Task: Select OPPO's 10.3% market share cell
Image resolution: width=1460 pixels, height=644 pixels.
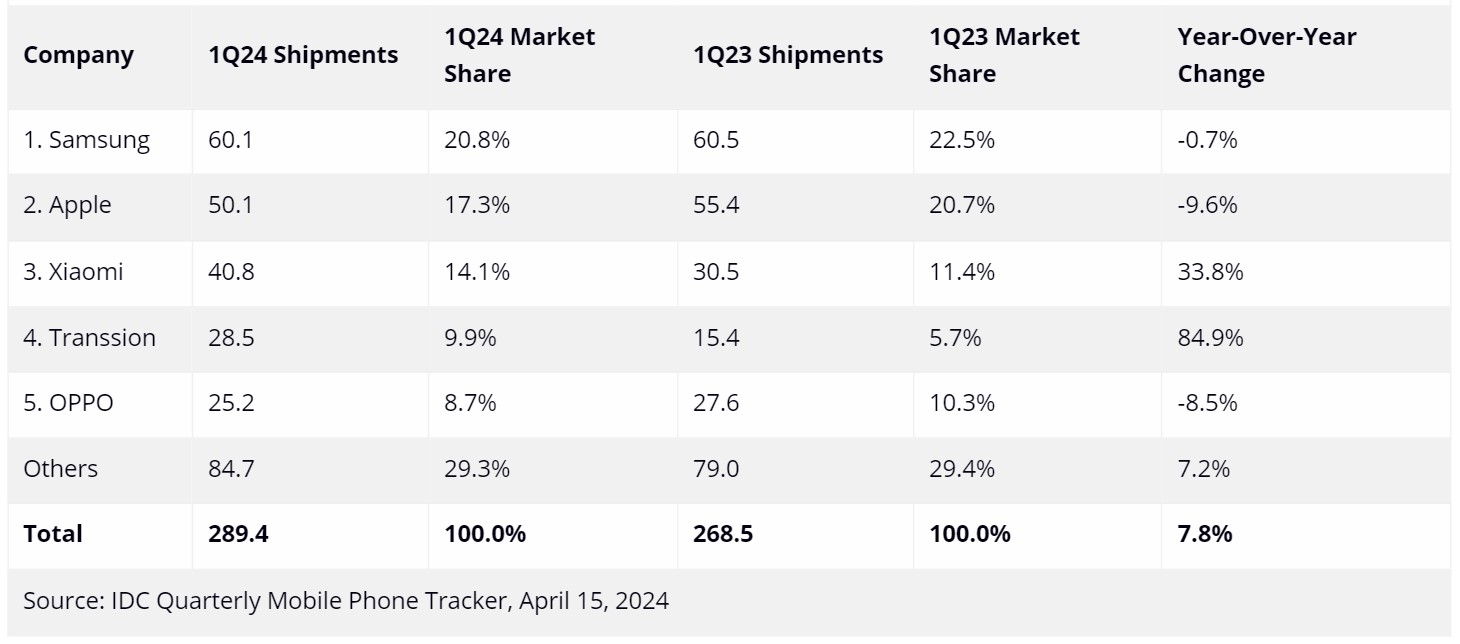Action: [962, 403]
